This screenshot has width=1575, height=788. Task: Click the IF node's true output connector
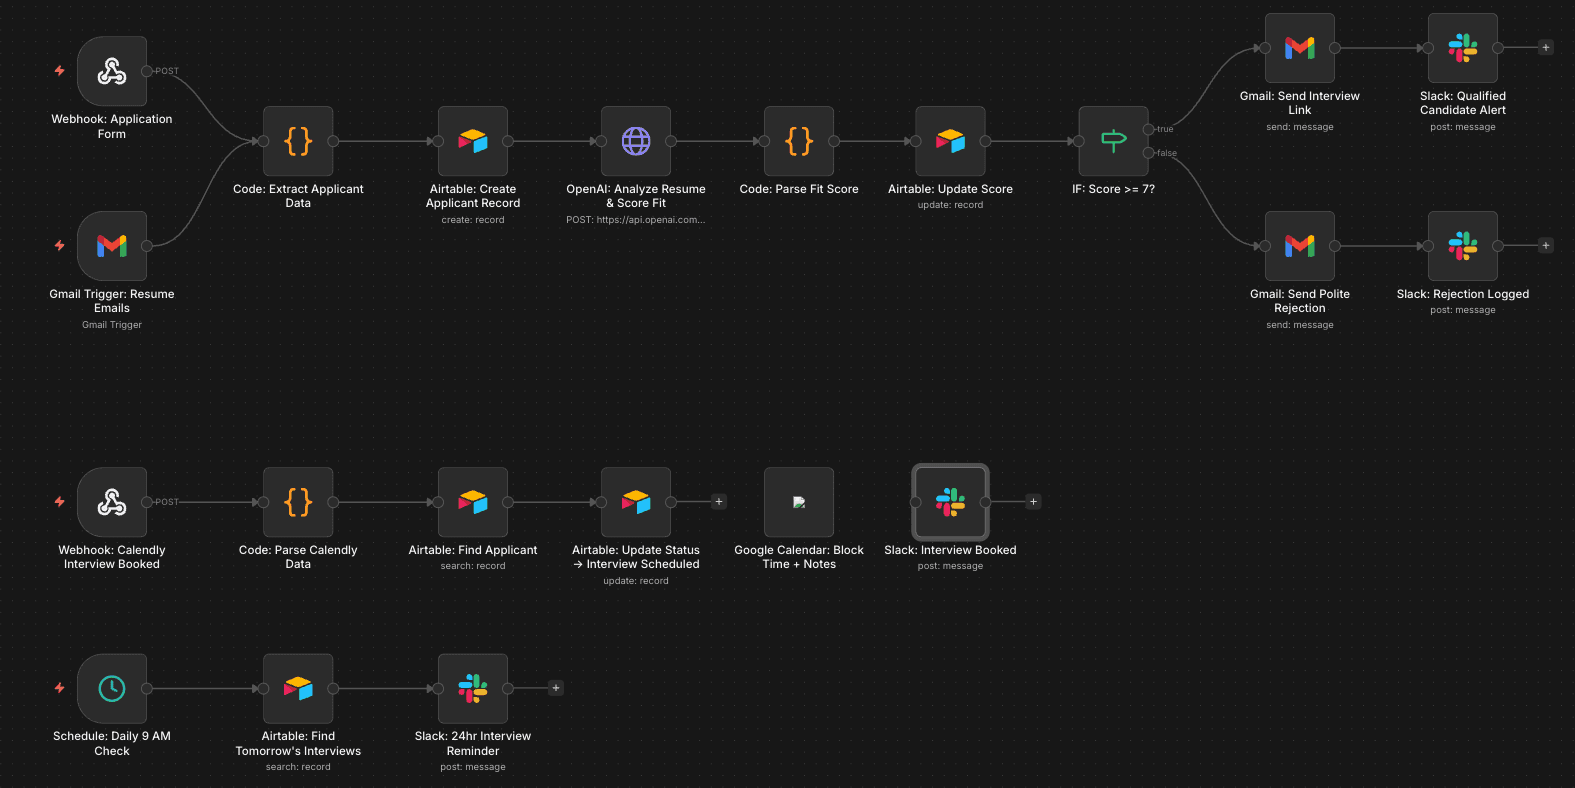click(1148, 129)
